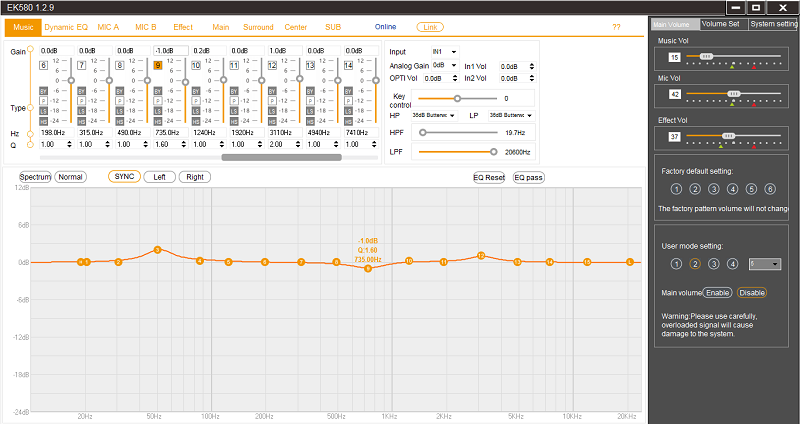The width and height of the screenshot is (800, 424).
Task: Adjust the Q spinner for band 9
Action: pos(184,144)
